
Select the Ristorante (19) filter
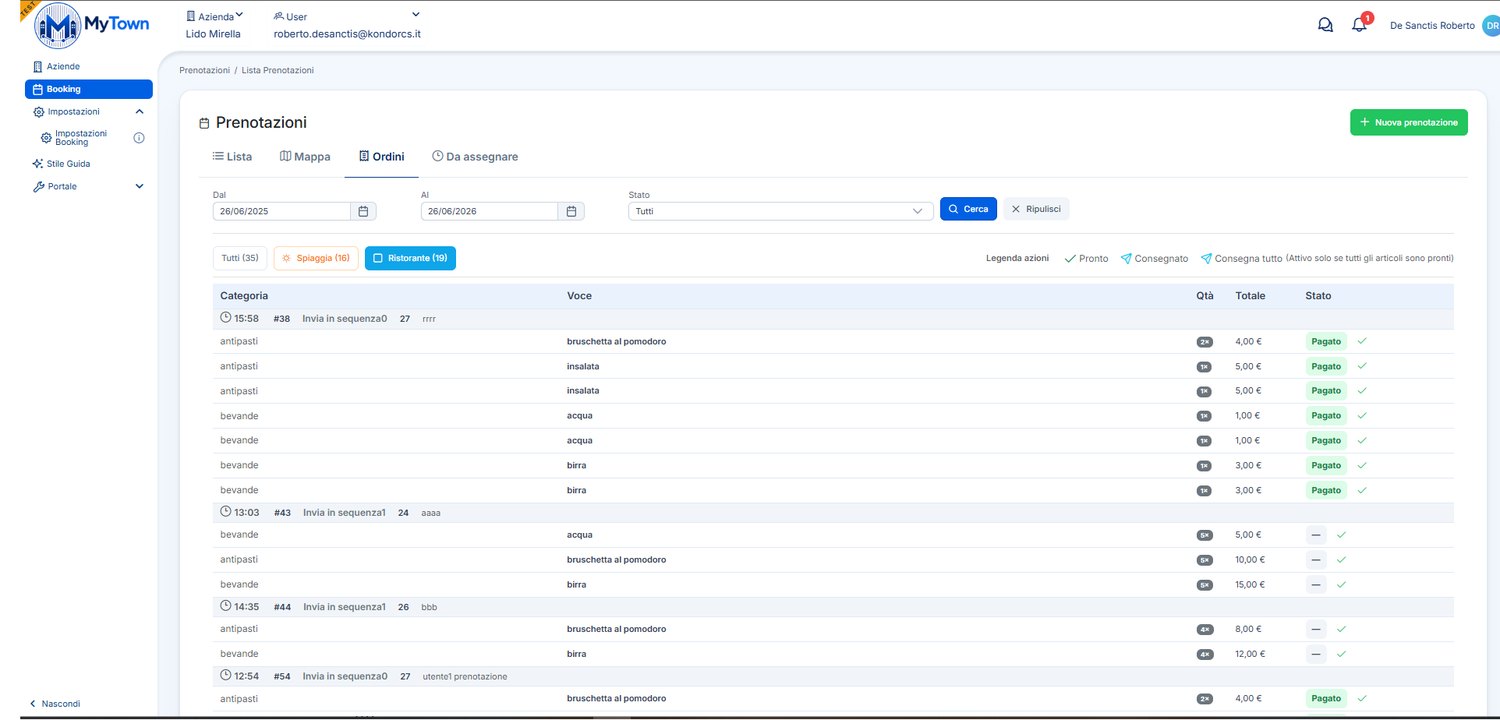point(410,258)
